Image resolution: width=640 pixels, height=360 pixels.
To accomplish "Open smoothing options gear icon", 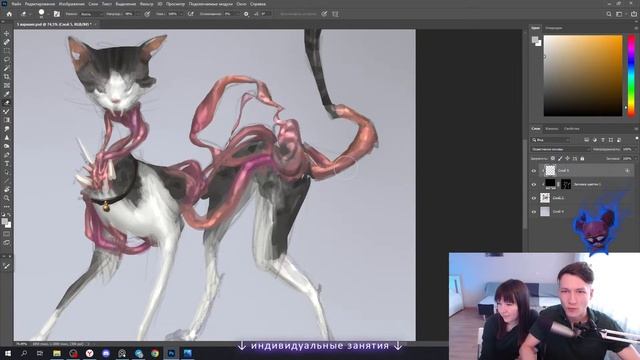I will (246, 14).
